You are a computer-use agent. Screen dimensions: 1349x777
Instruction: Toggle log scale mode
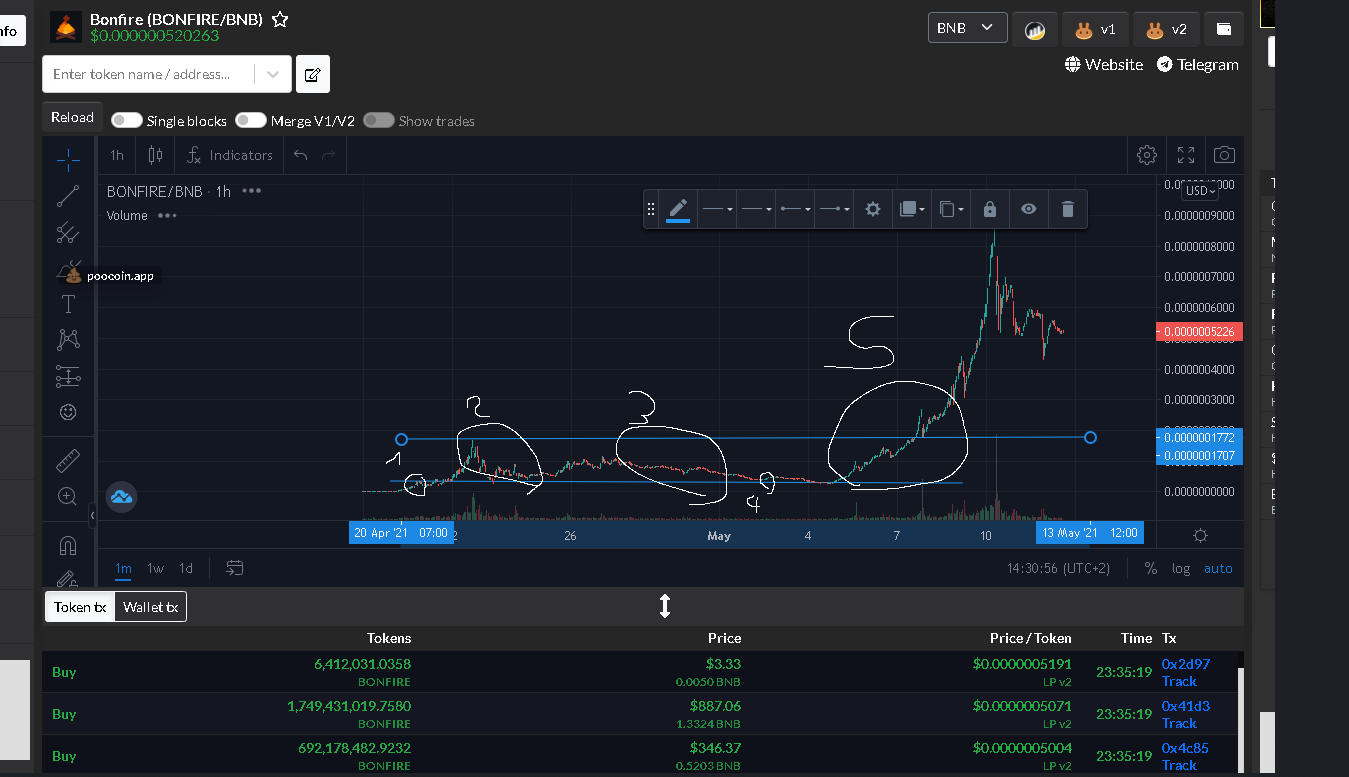(1181, 568)
